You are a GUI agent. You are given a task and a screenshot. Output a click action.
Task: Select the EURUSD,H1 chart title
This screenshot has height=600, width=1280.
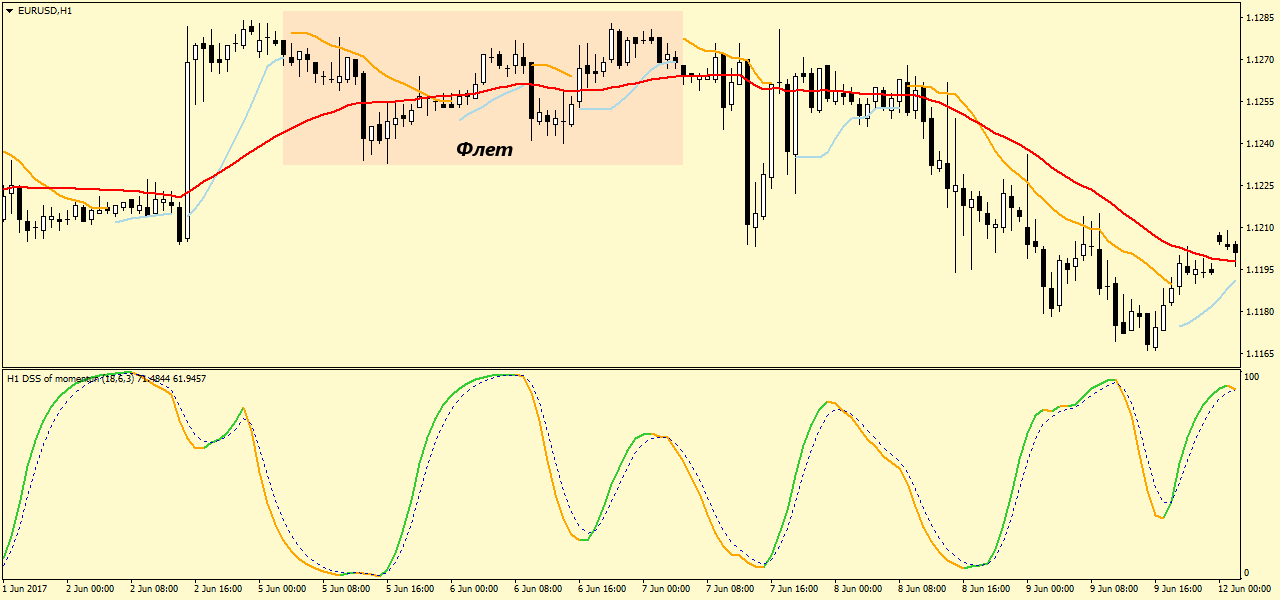pyautogui.click(x=44, y=10)
